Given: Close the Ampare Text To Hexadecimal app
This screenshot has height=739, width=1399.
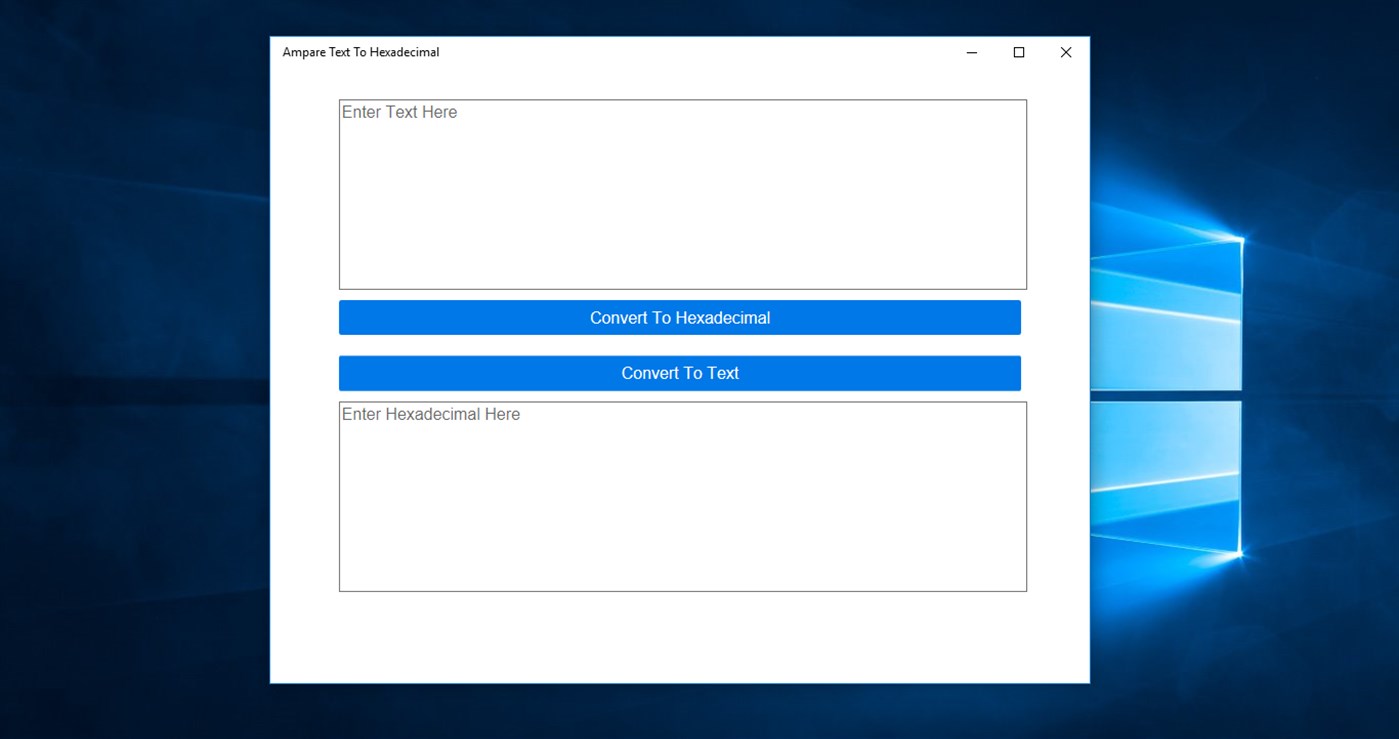Looking at the screenshot, I should 1065,52.
